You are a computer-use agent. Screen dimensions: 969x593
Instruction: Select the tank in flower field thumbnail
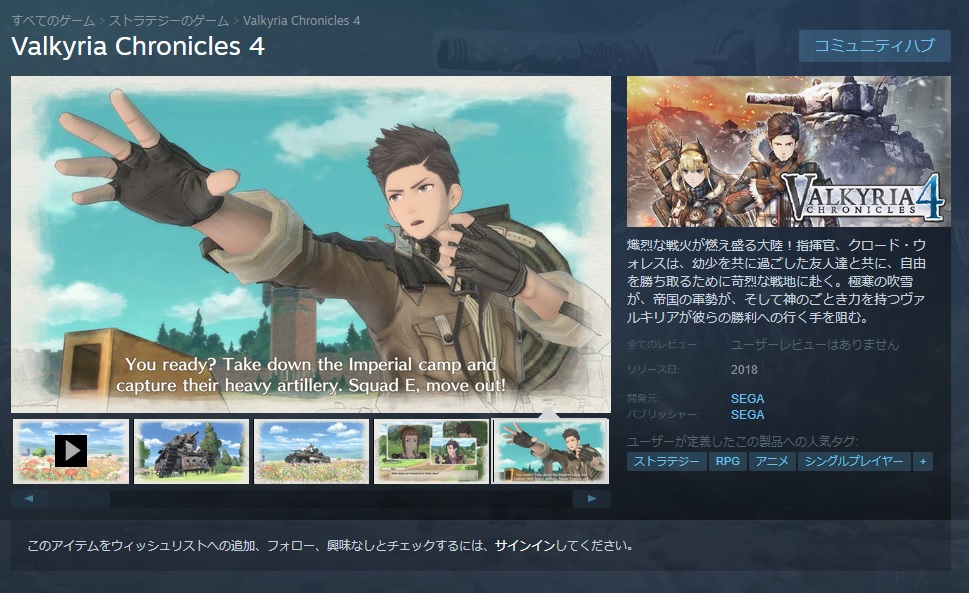(x=311, y=451)
